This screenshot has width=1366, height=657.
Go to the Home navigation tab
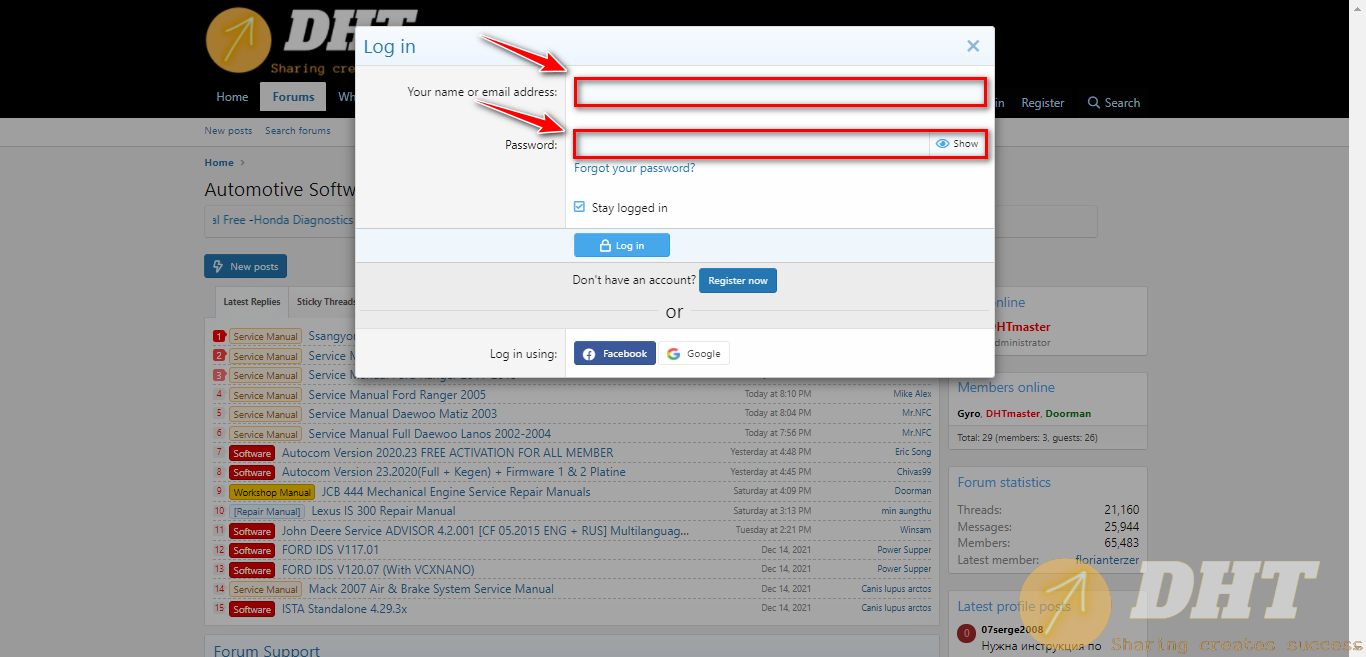(232, 97)
